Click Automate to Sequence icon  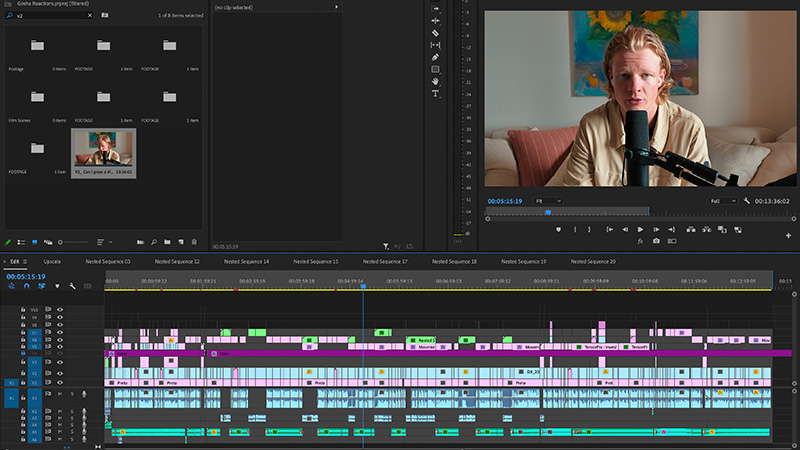(140, 242)
